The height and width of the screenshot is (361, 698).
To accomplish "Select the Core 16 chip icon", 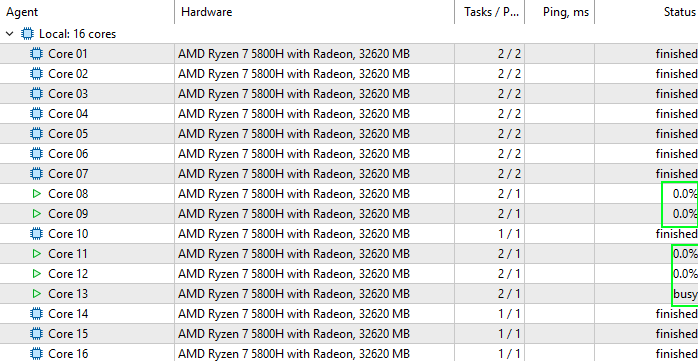I will [37, 354].
